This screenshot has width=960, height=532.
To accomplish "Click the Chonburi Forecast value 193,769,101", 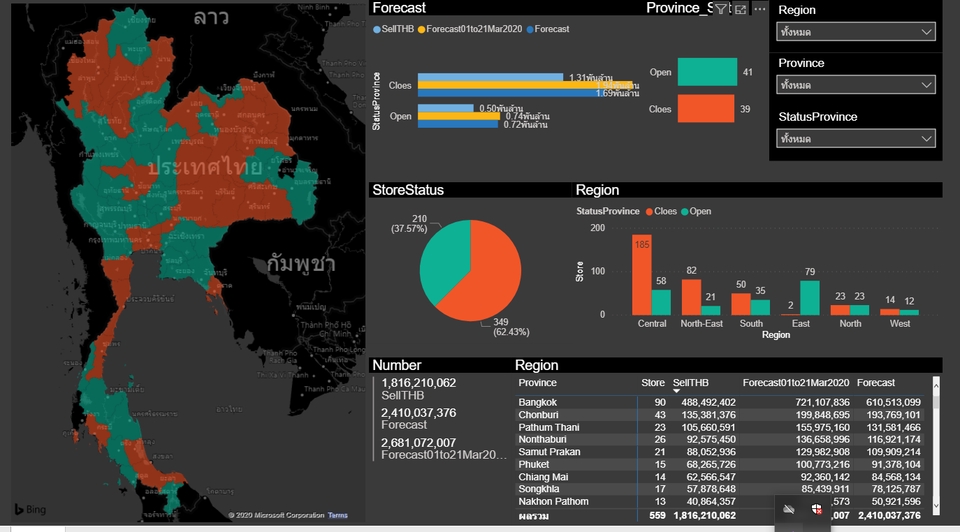I will 893,414.
